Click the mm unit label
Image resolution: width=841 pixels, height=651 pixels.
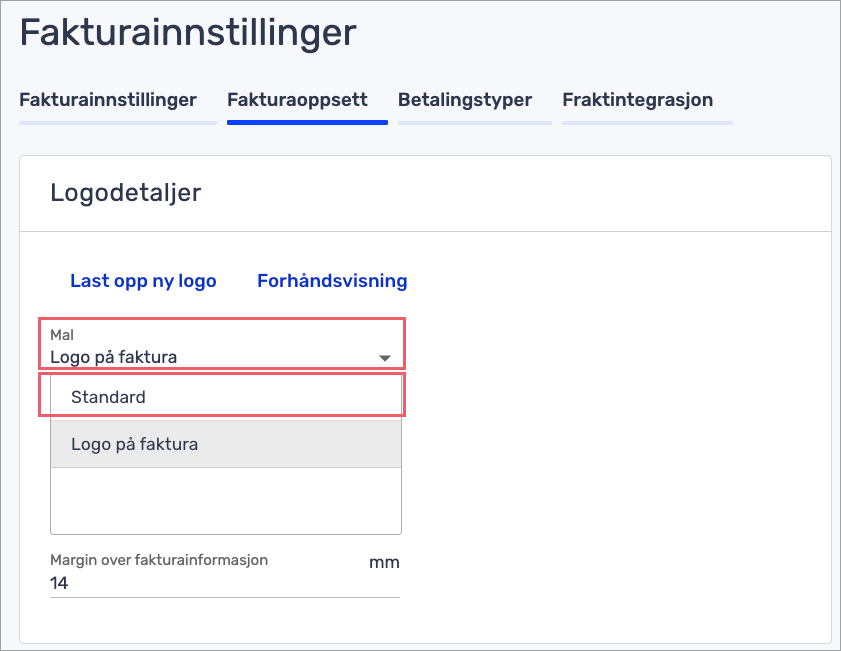(384, 562)
